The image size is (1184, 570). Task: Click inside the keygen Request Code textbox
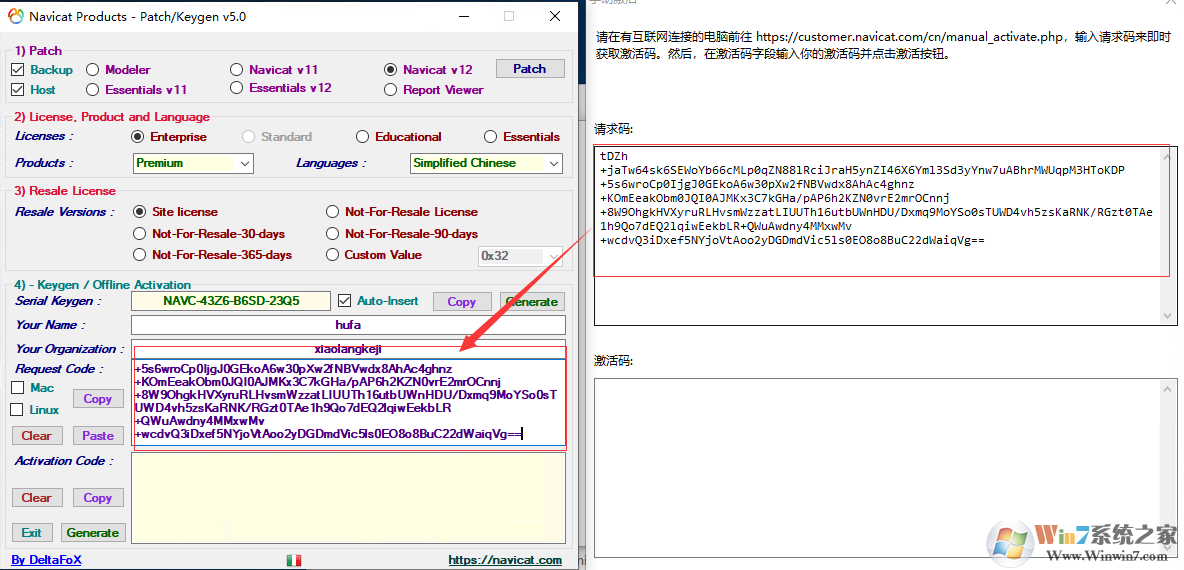pyautogui.click(x=349, y=402)
